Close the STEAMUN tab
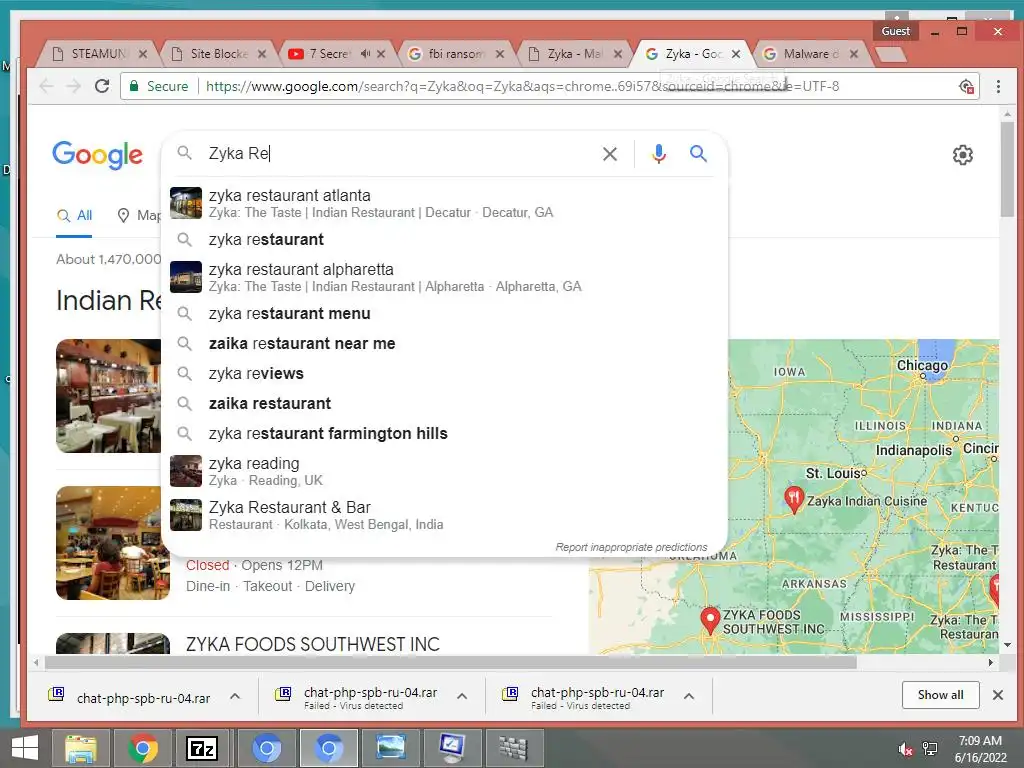The image size is (1024, 768). pyautogui.click(x=143, y=54)
